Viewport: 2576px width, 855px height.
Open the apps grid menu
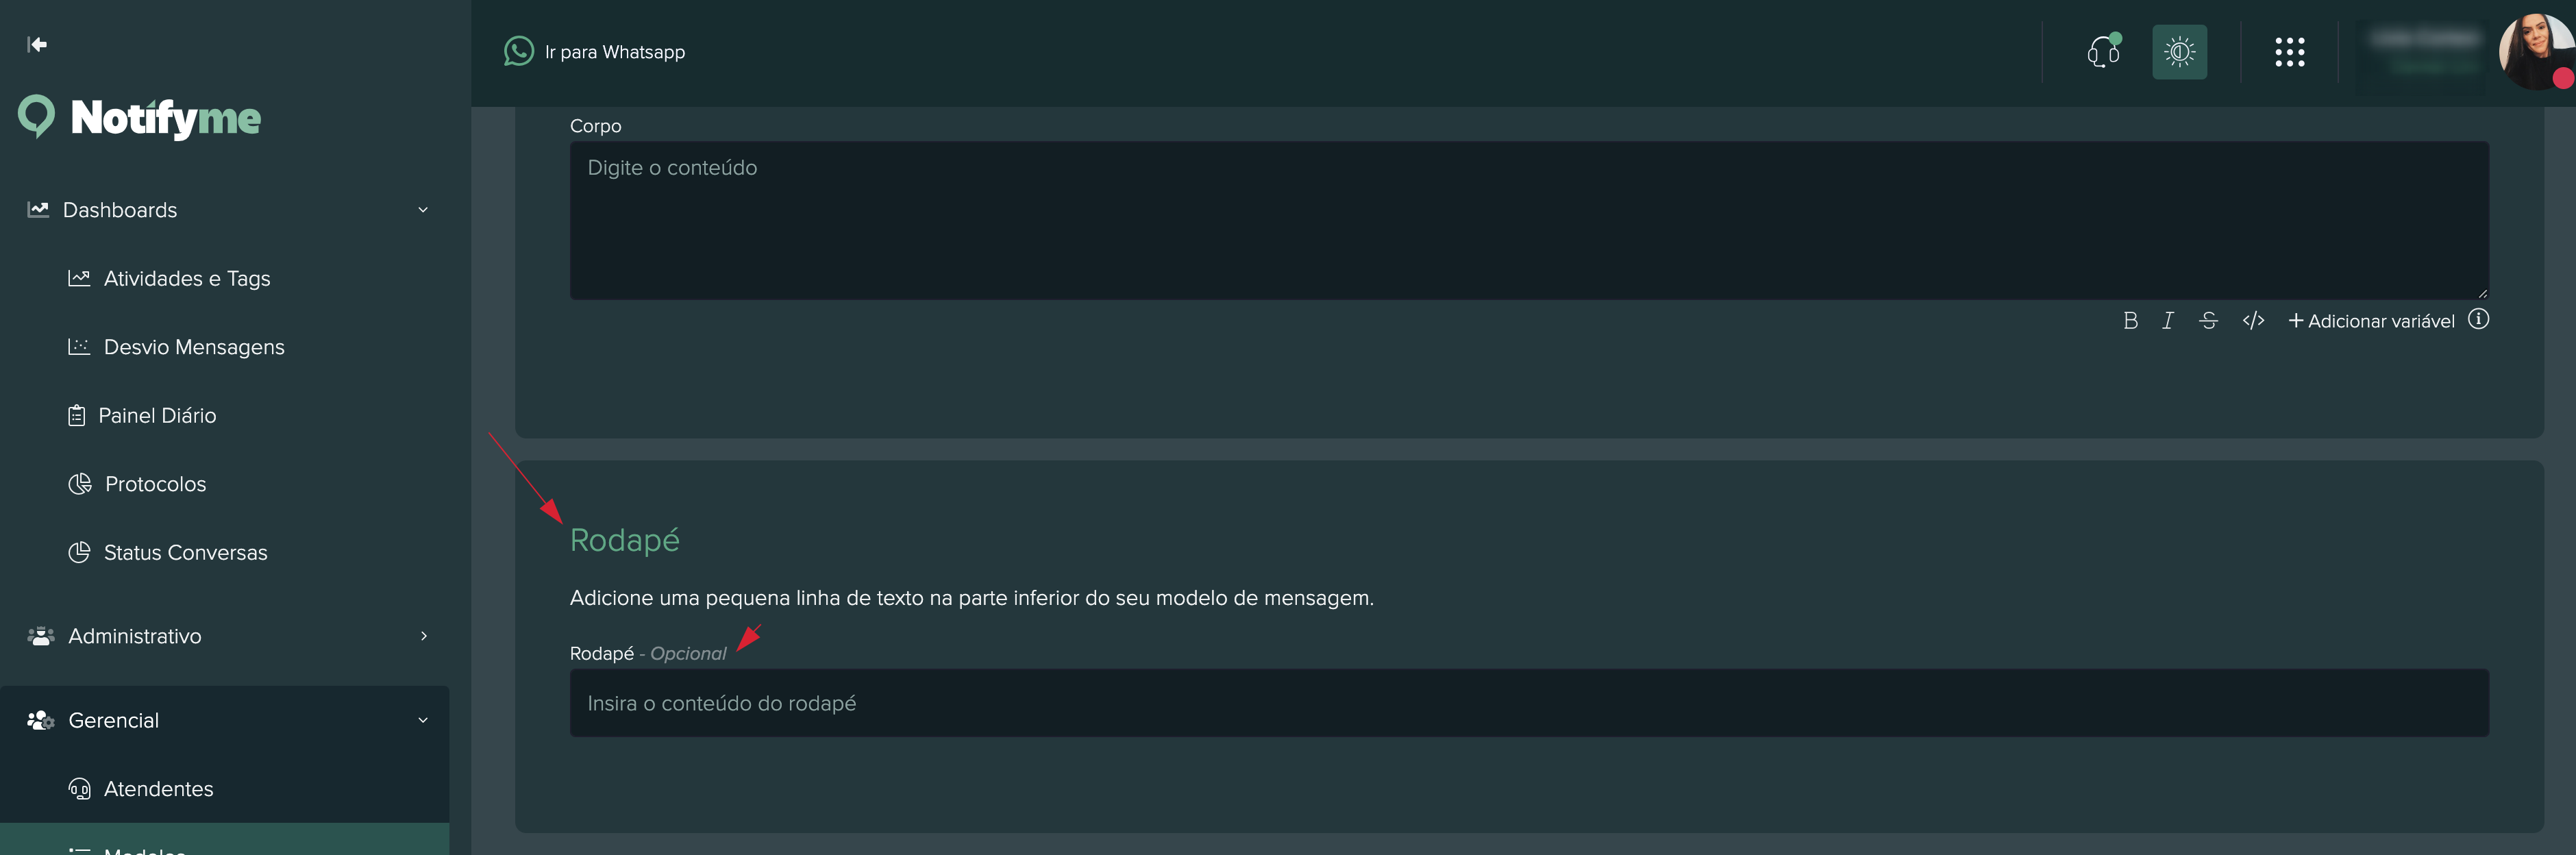[x=2289, y=52]
